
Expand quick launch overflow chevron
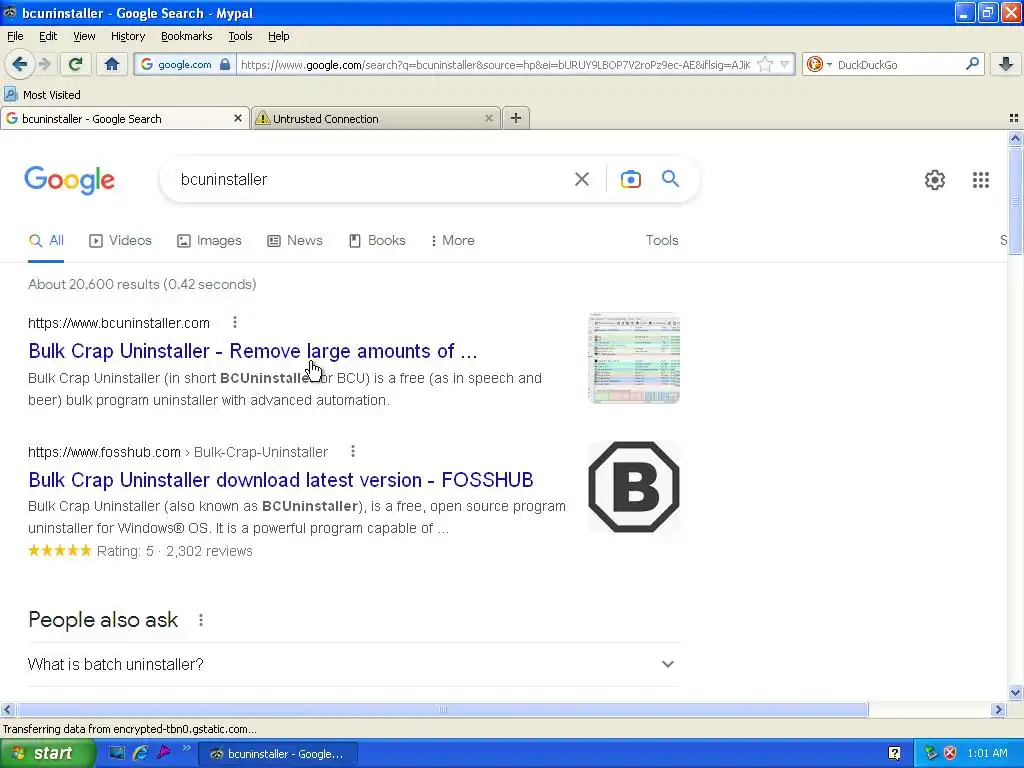[x=187, y=748]
